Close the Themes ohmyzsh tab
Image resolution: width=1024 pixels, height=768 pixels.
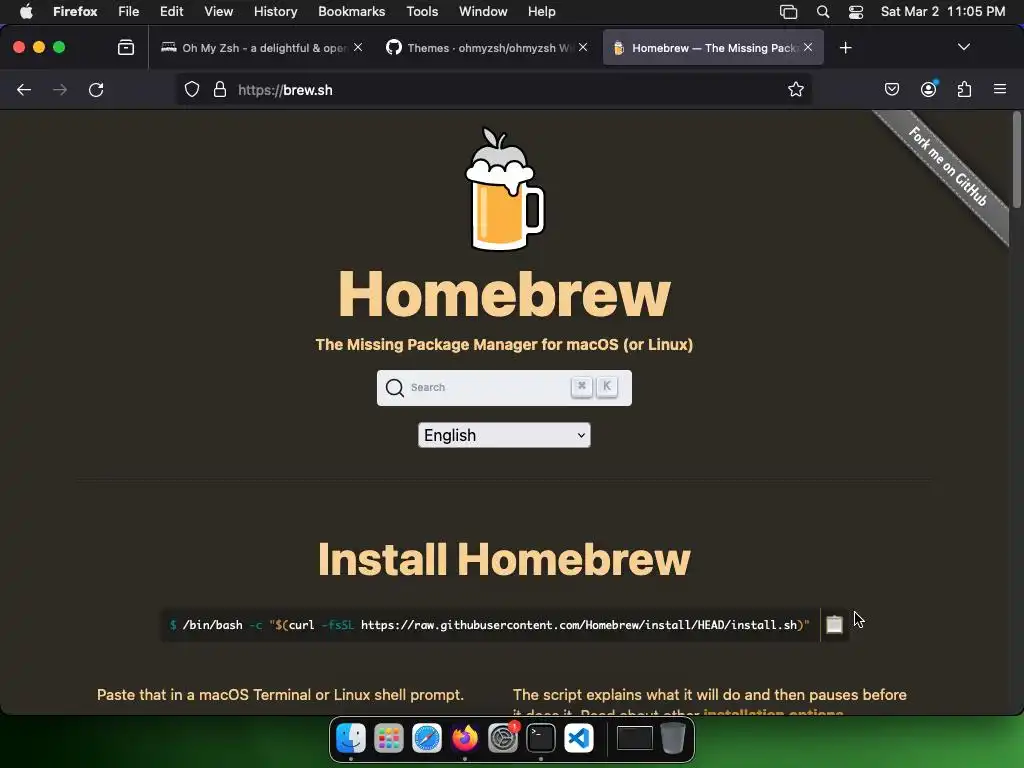[583, 47]
